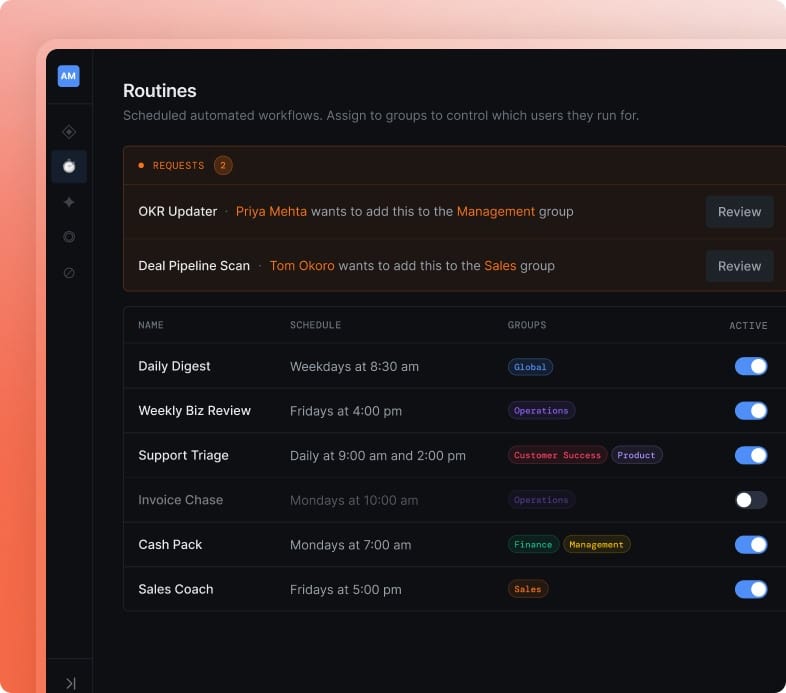Open the Support Triage routine
The width and height of the screenshot is (786, 693).
pos(183,455)
